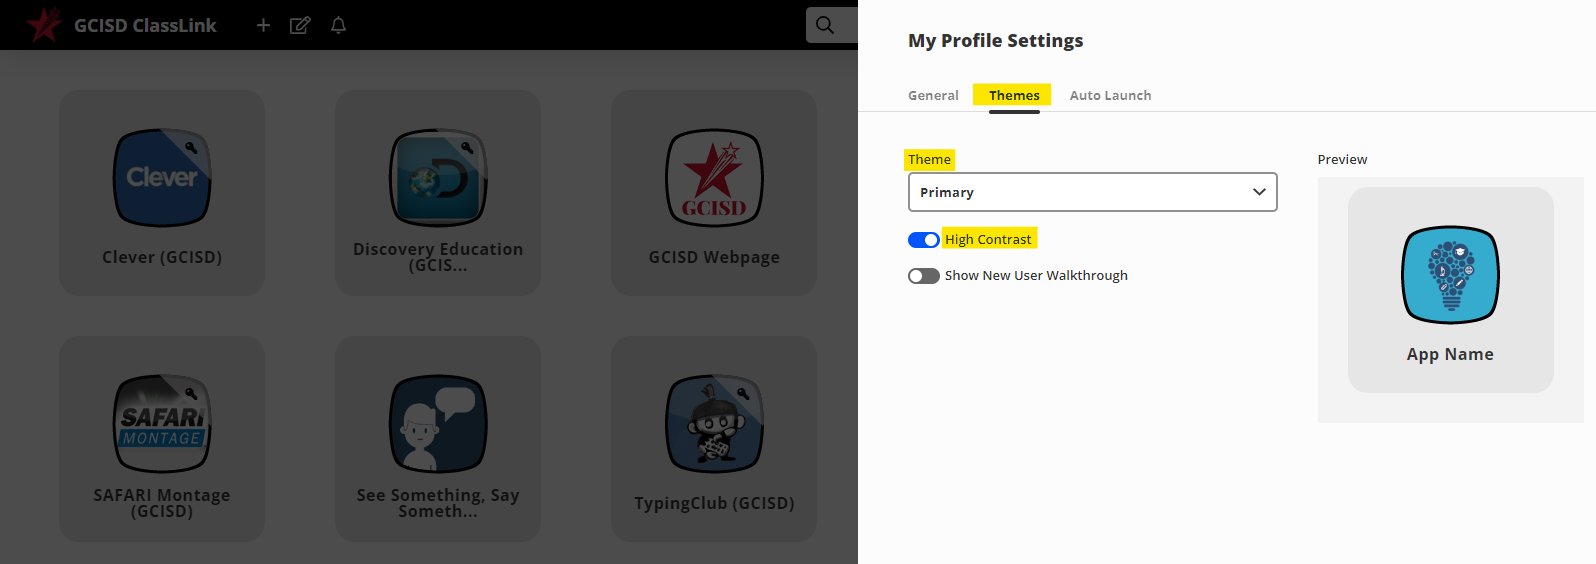Switch to the General tab

pyautogui.click(x=933, y=96)
